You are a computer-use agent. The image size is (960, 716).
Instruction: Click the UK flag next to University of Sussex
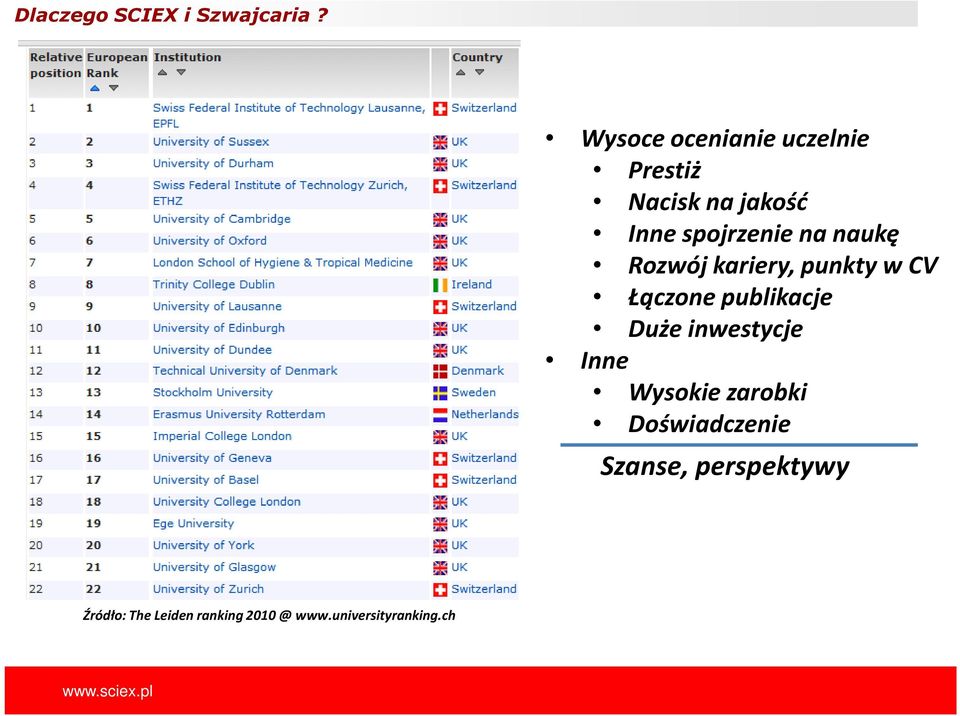point(440,143)
